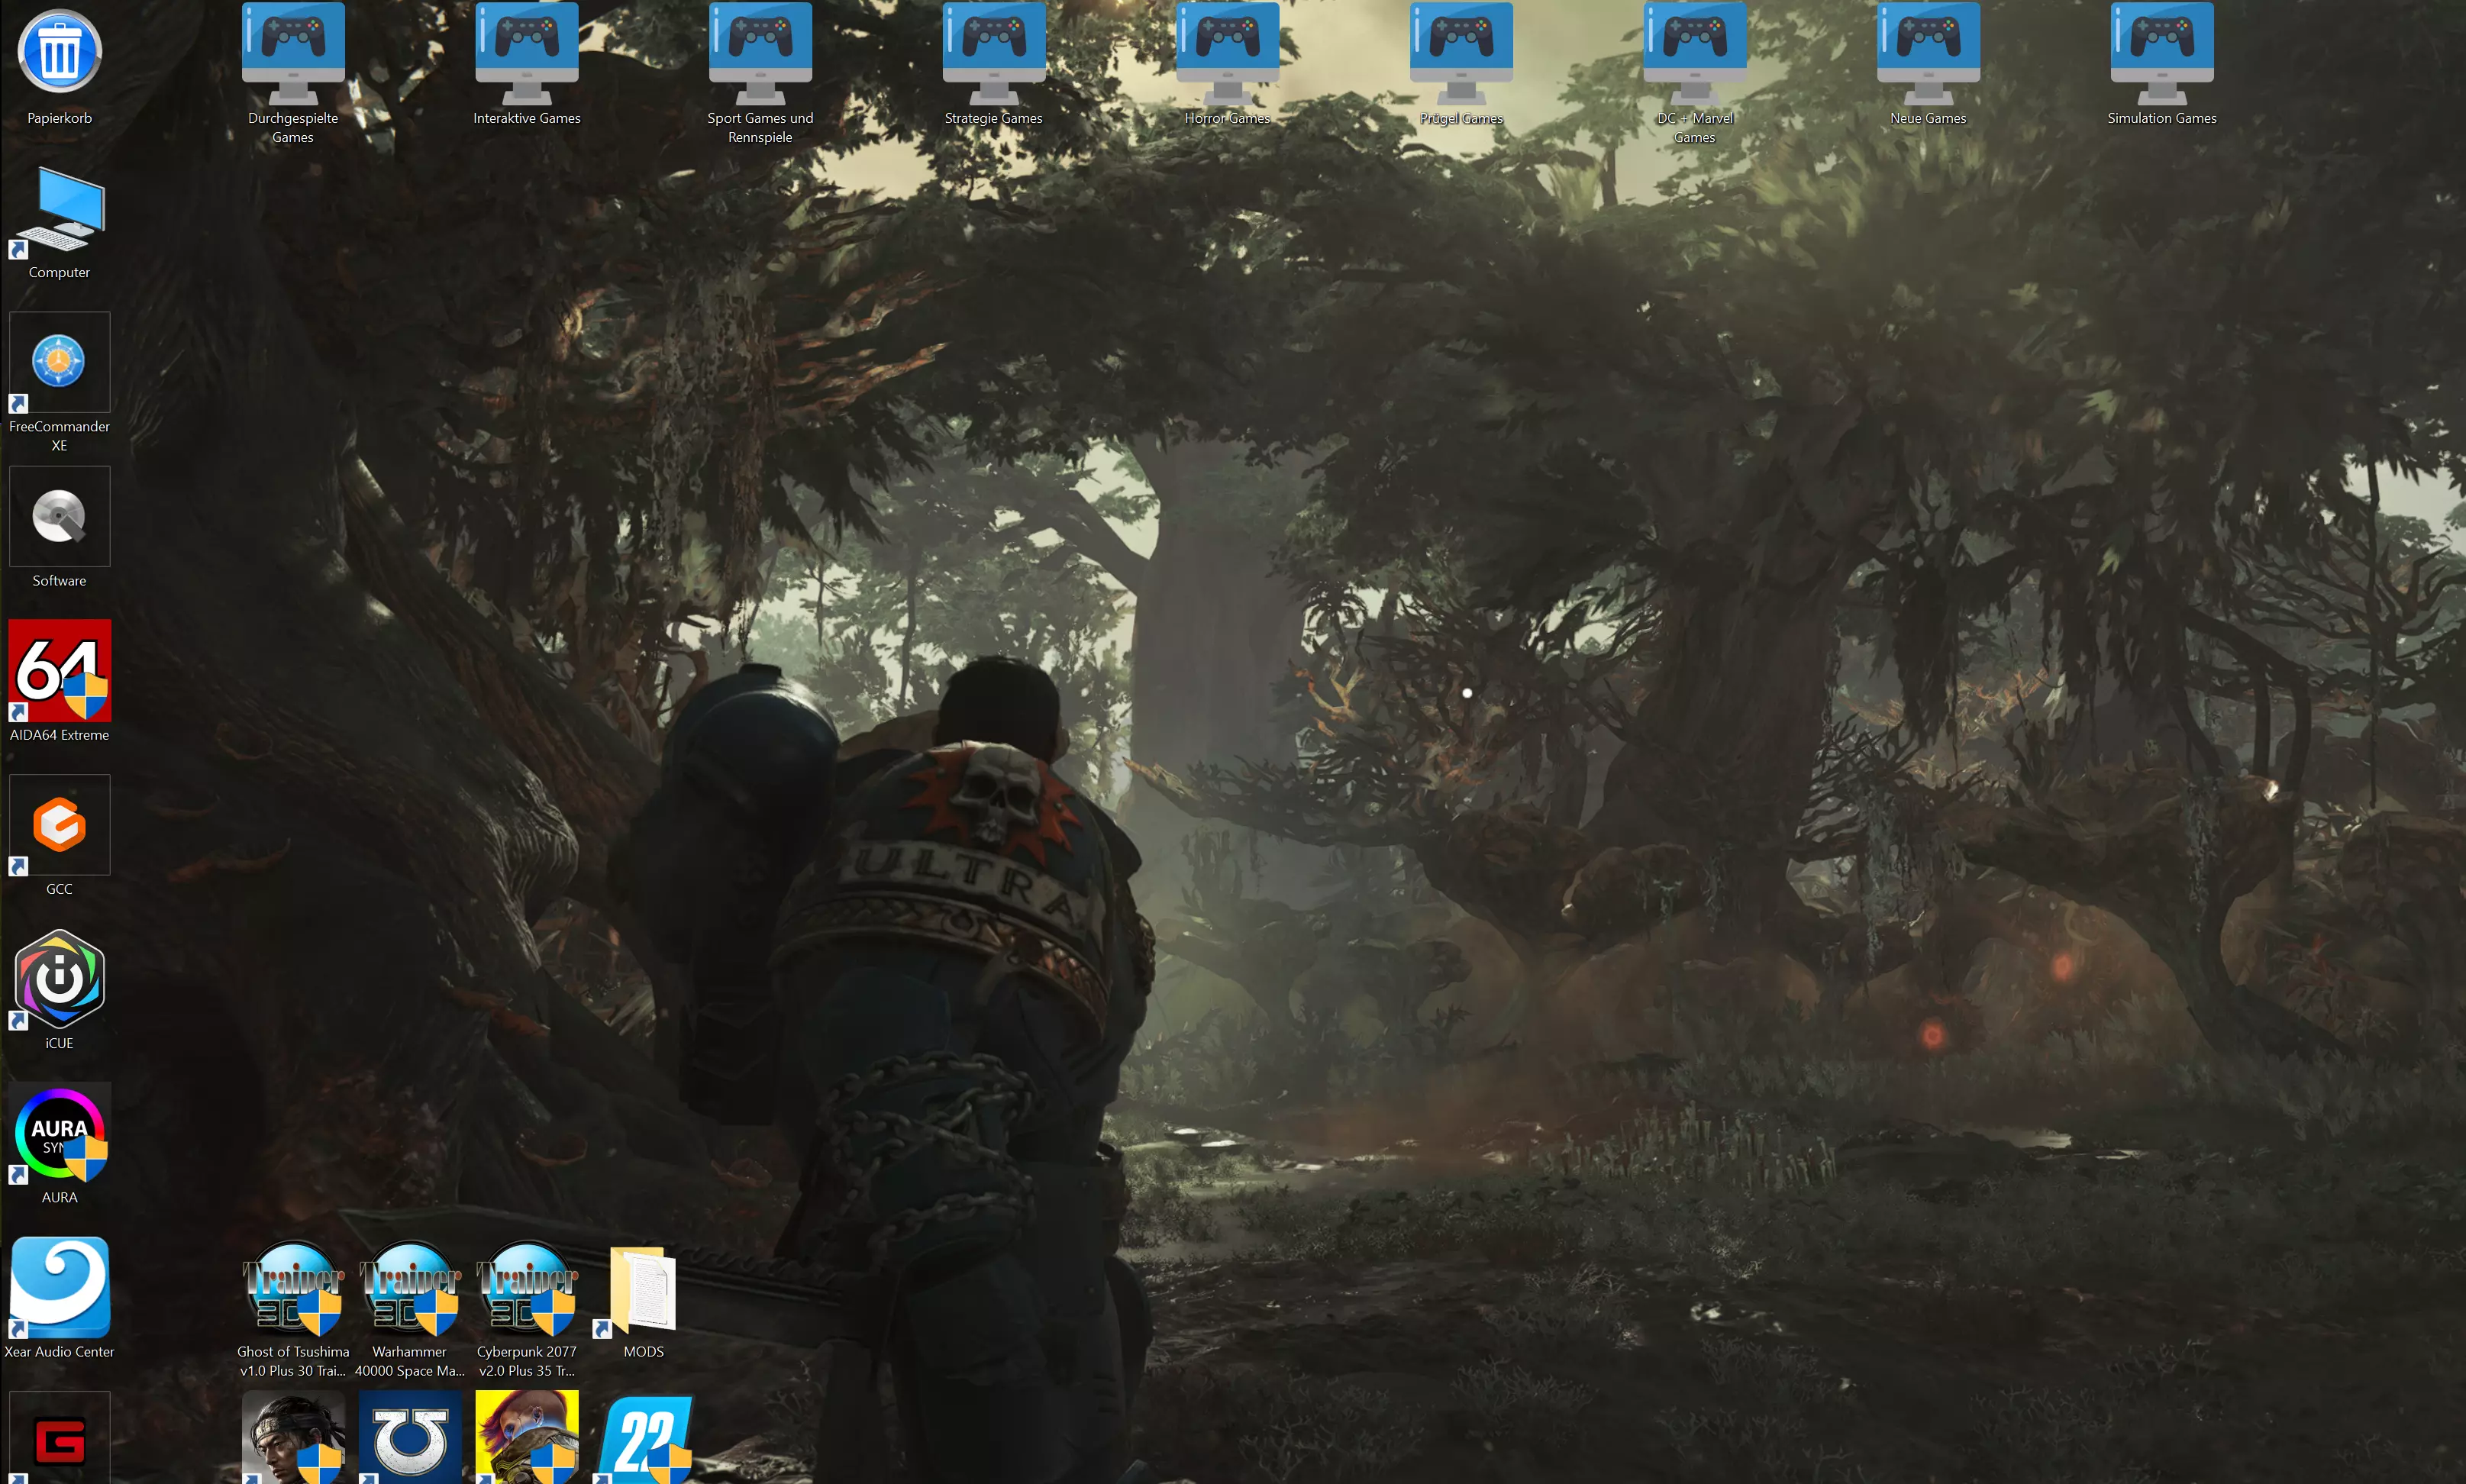This screenshot has height=1484, width=2466.
Task: Select the red G logo shortcut
Action: click(x=59, y=1438)
